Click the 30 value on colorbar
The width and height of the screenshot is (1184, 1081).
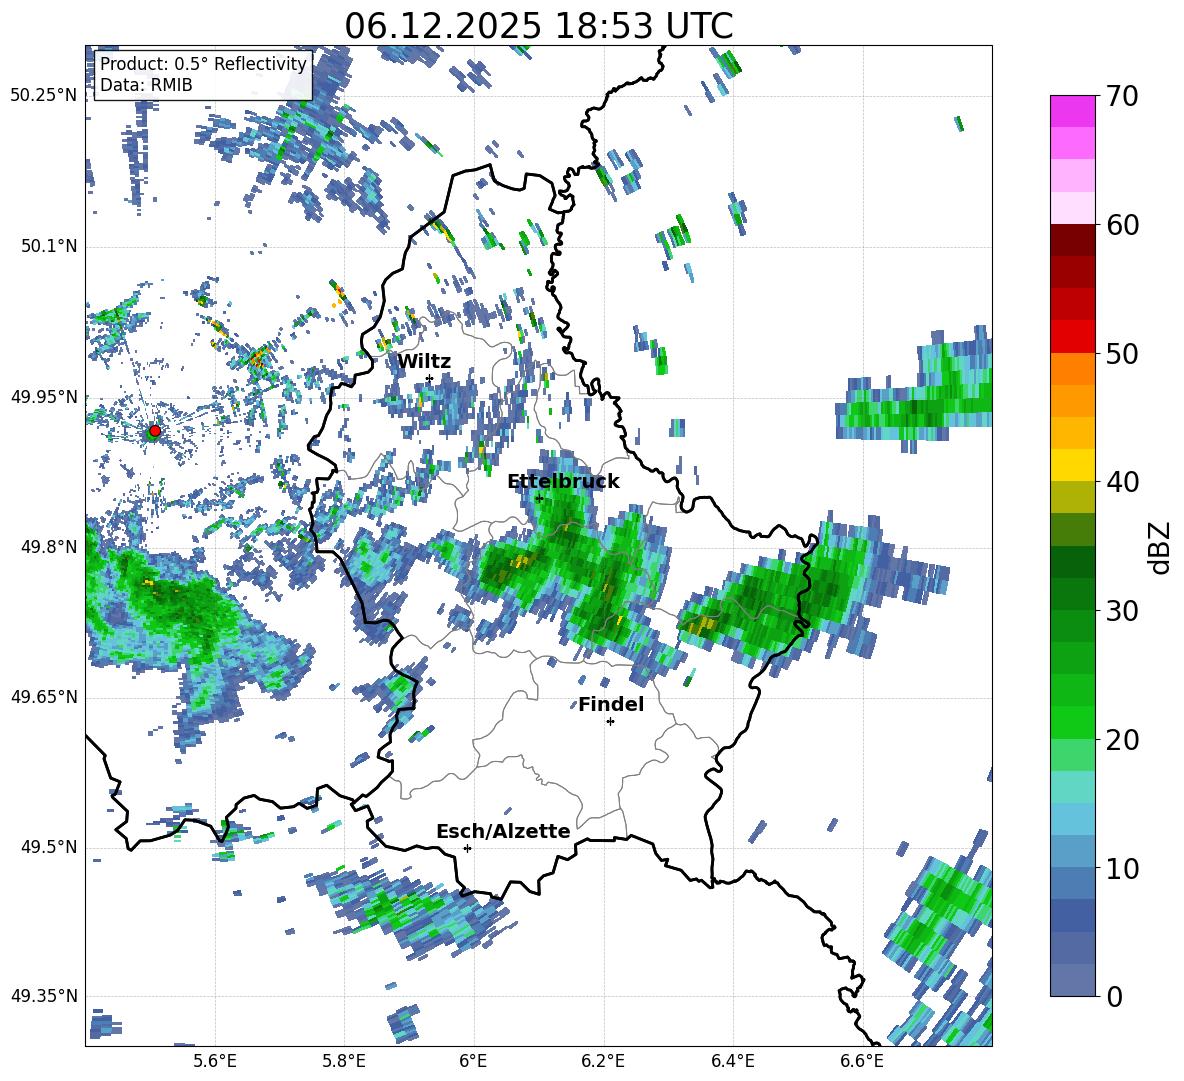[1122, 611]
